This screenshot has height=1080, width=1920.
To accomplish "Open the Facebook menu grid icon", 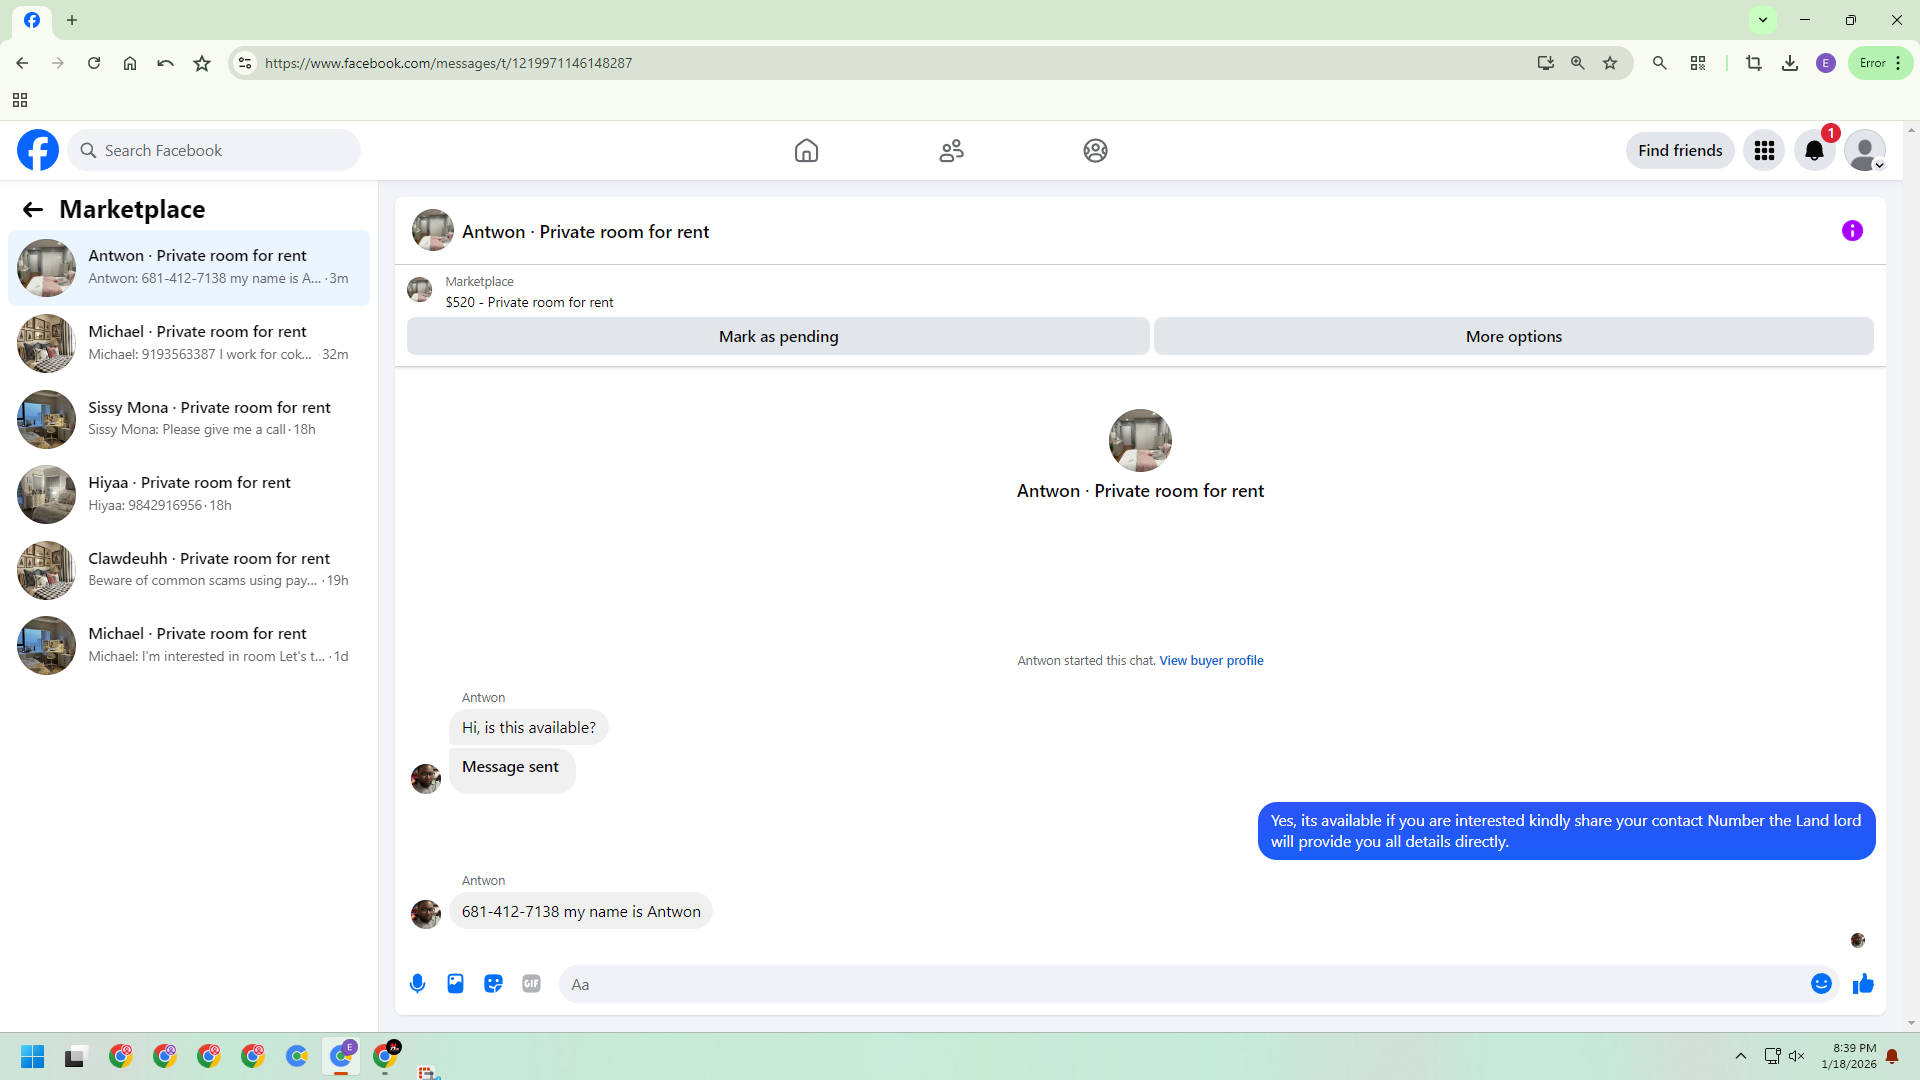I will coord(1764,151).
